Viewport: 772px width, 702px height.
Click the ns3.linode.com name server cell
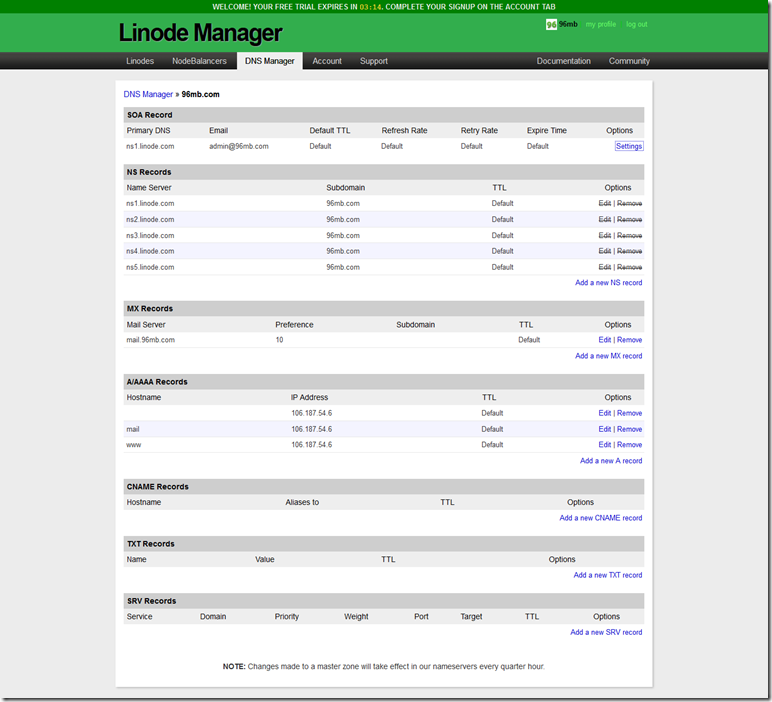pos(150,235)
